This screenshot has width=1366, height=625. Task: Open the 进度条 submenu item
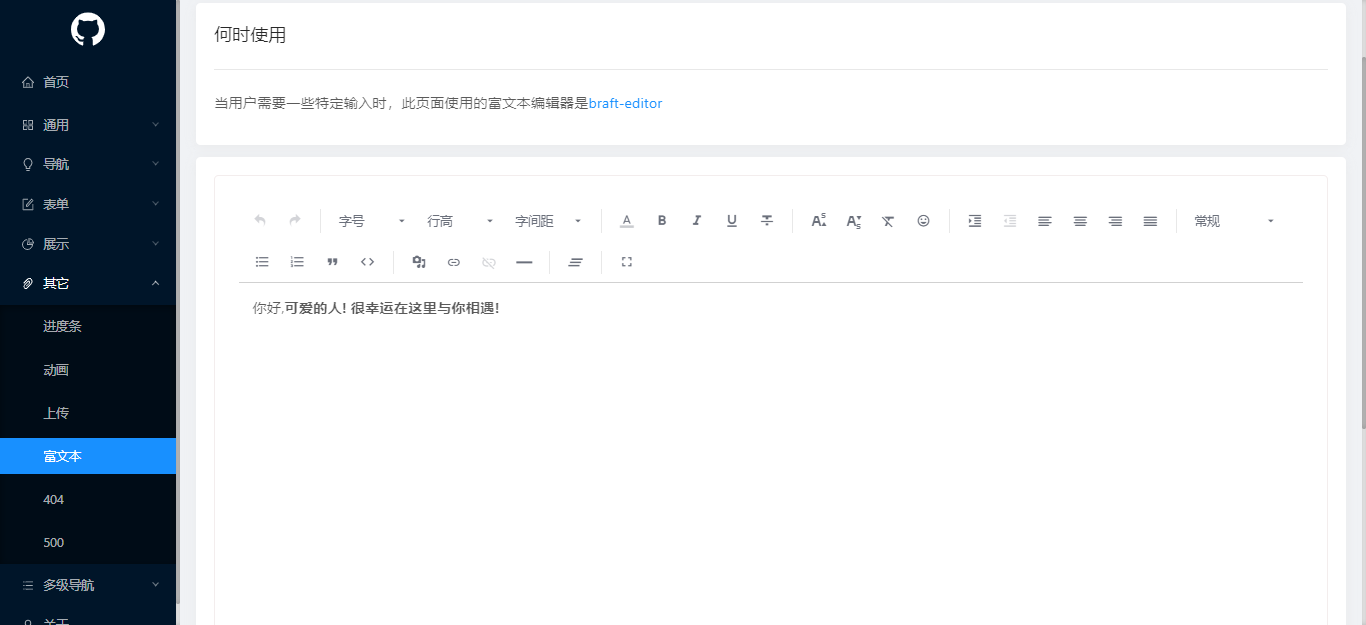point(88,326)
